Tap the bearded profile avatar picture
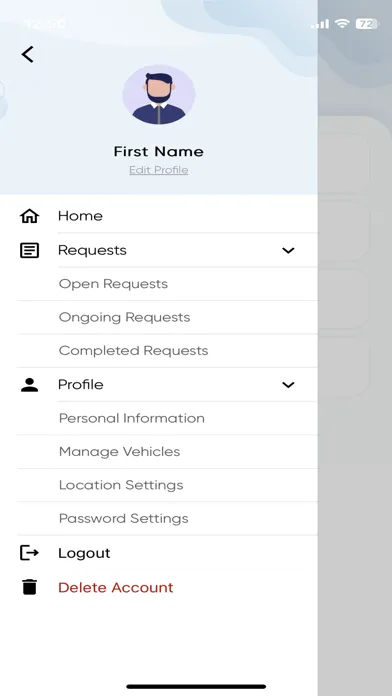The image size is (392, 696). 159,94
